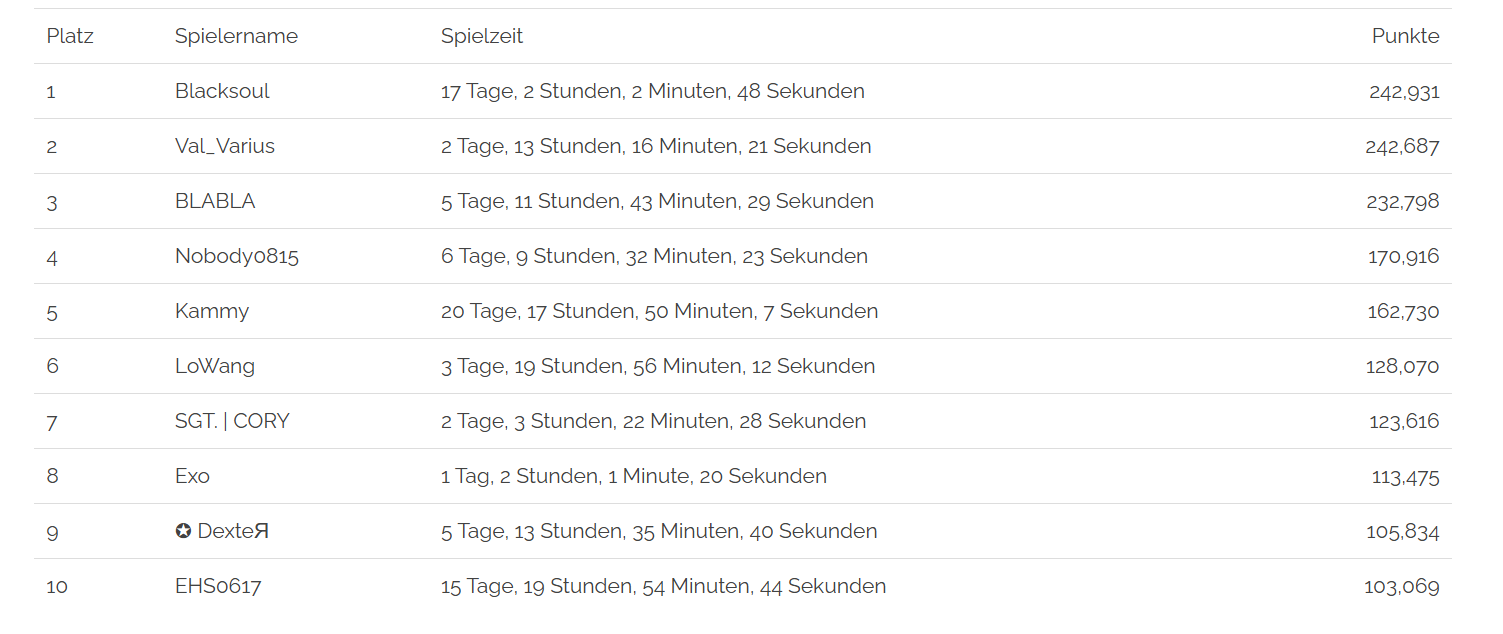Click the Spielername column header
Screen dimensions: 1503x634
click(x=236, y=37)
